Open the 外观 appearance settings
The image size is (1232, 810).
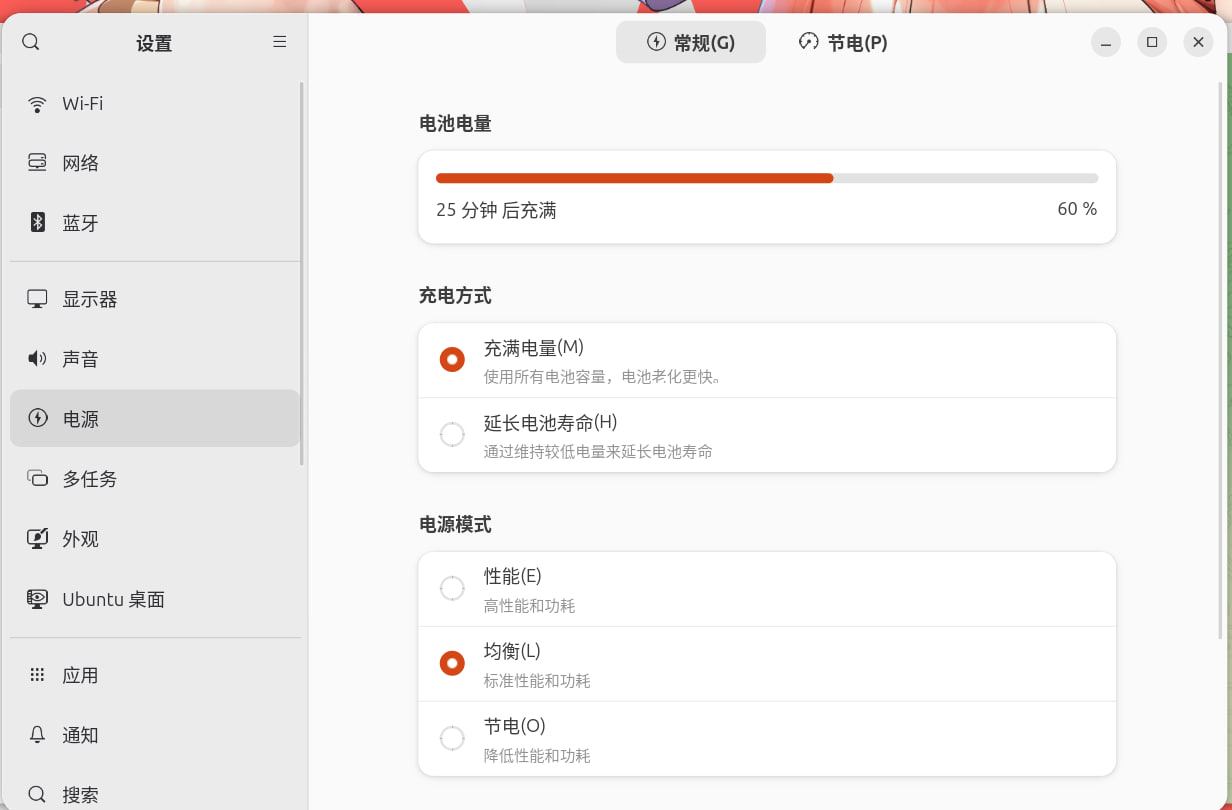(155, 539)
